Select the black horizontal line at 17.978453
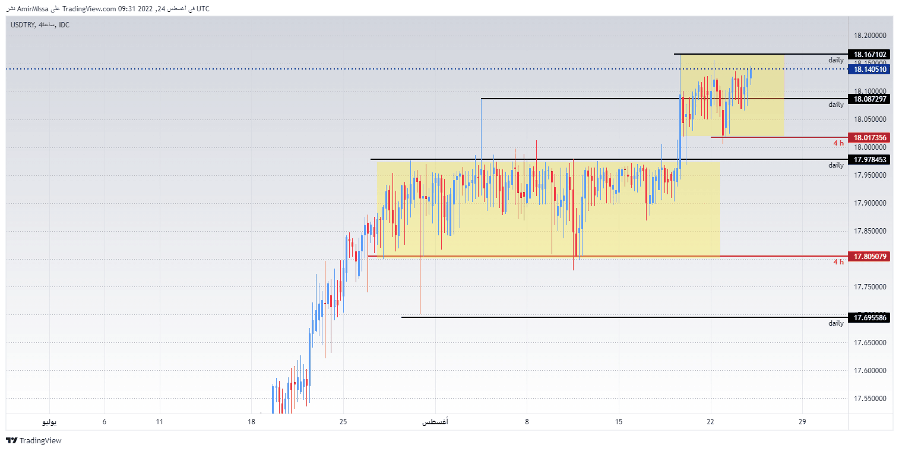This screenshot has width=899, height=451. 609,159
